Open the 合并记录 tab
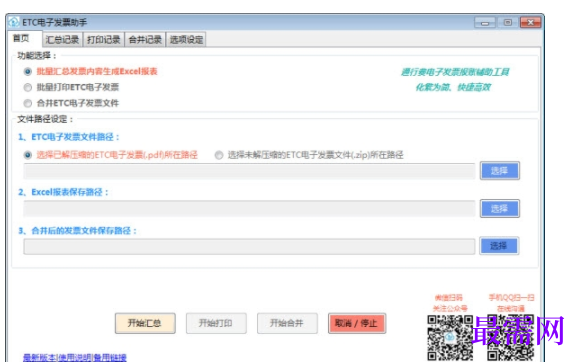The width and height of the screenshot is (583, 362). tap(145, 39)
